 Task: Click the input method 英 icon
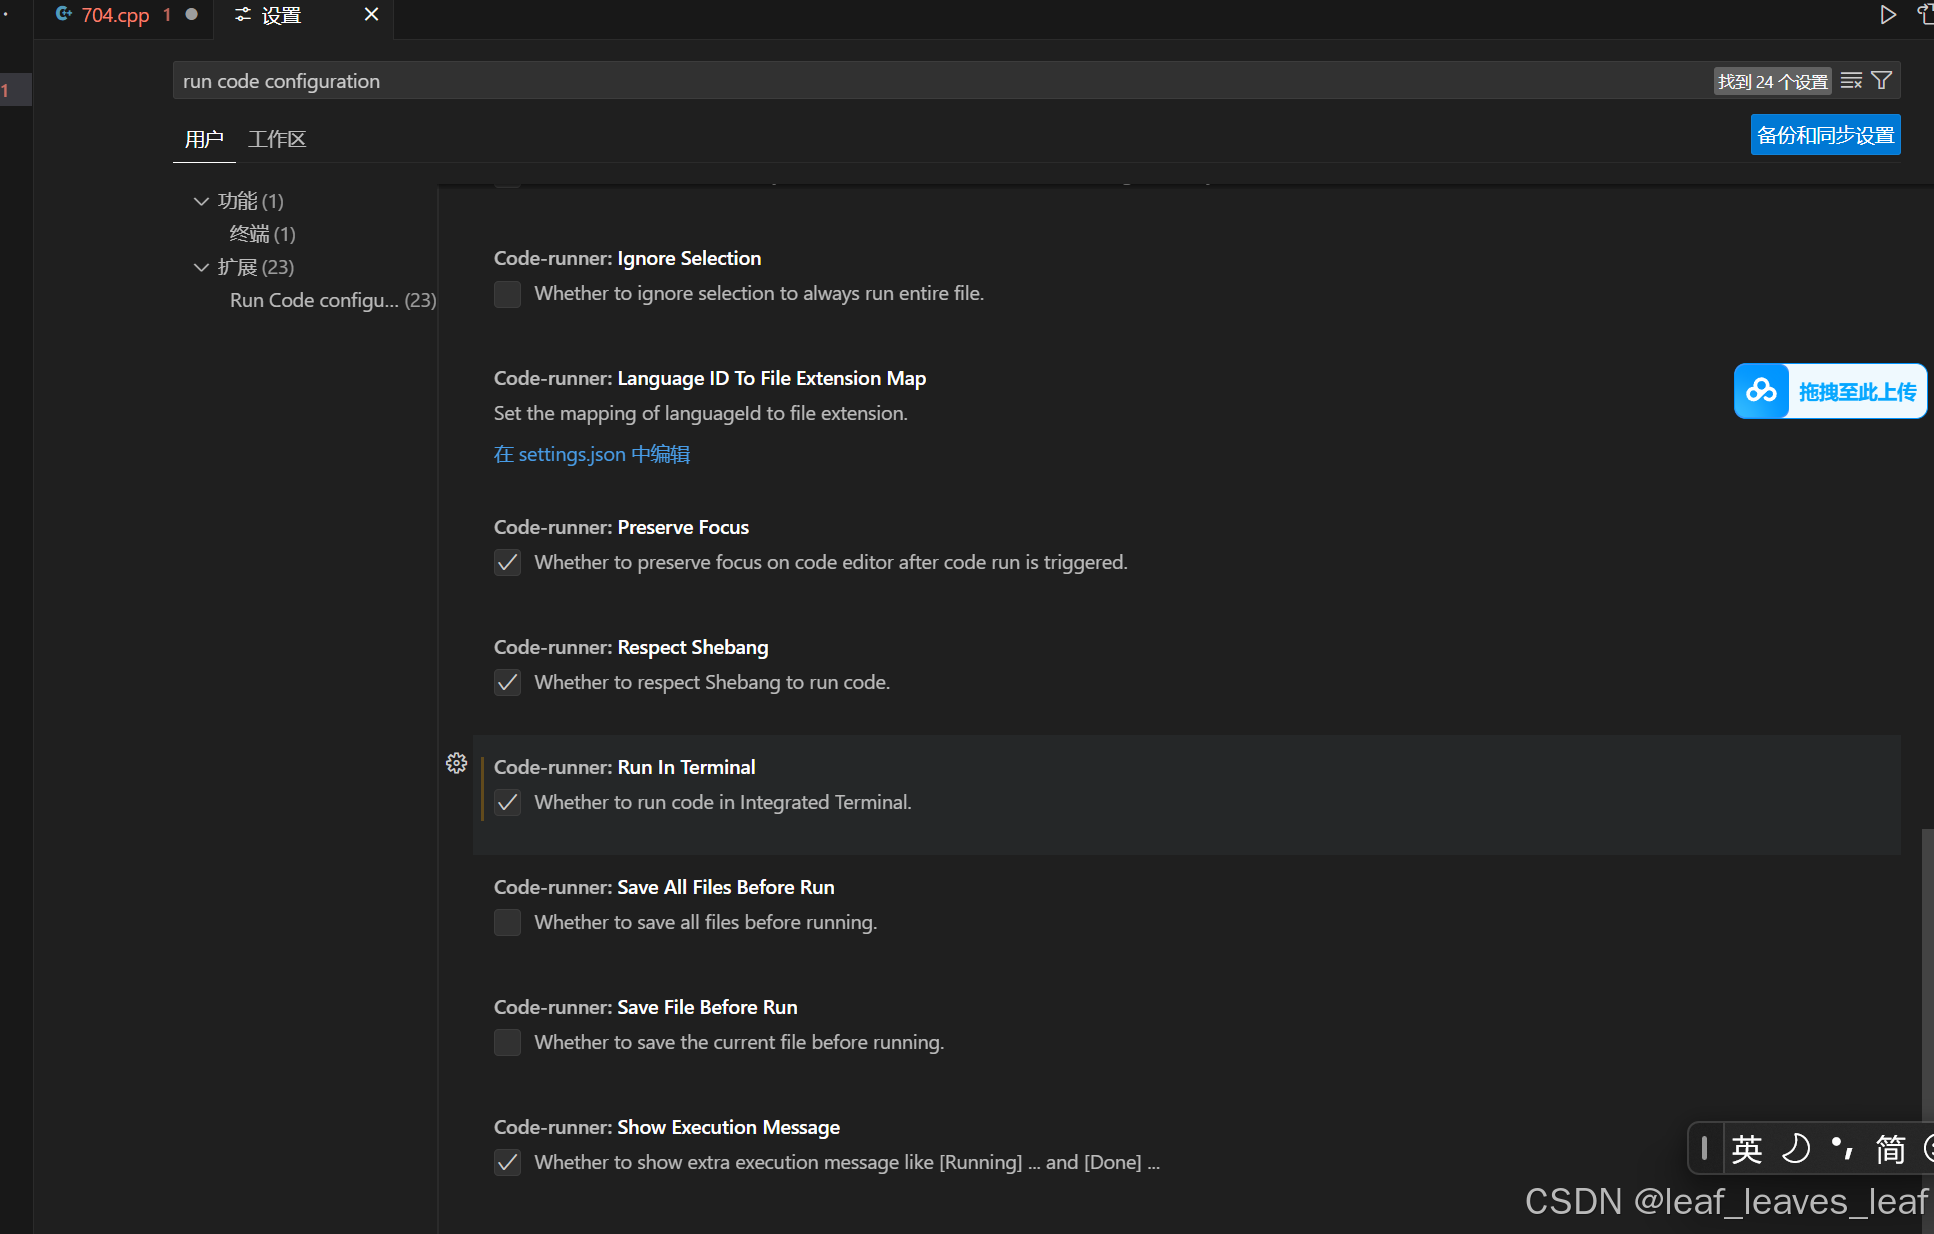(x=1747, y=1149)
